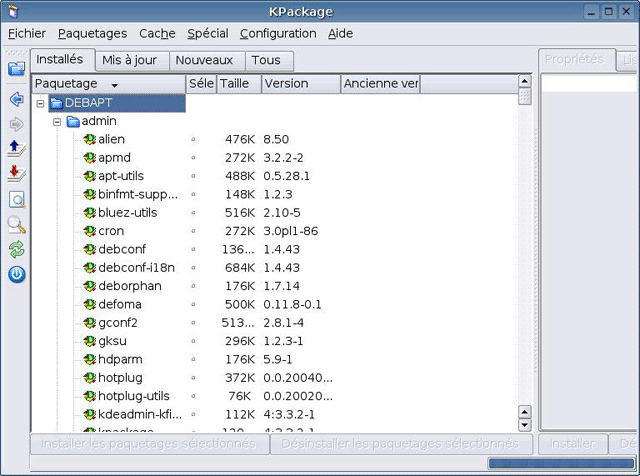Select the deborphan package name
Image resolution: width=640 pixels, height=476 pixels.
[130, 286]
